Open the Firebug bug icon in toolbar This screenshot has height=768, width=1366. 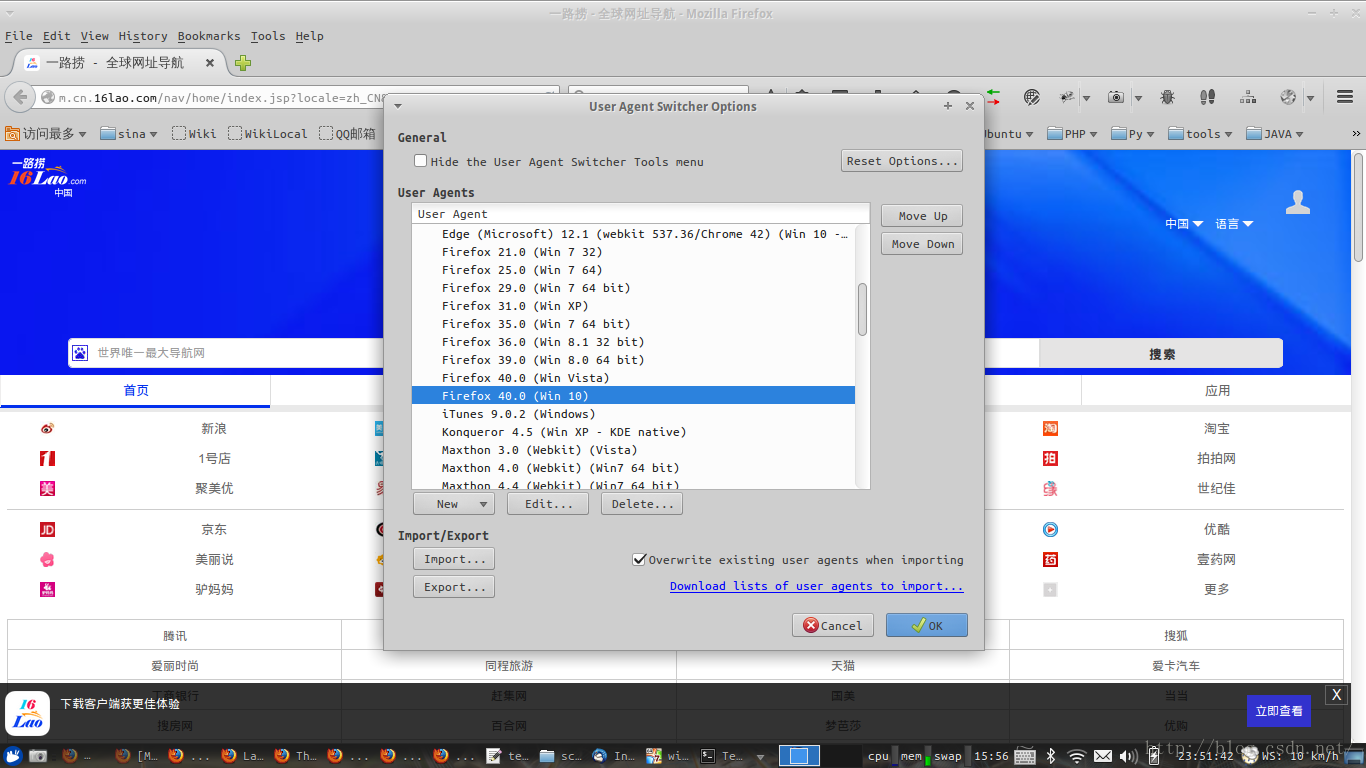pos(1168,97)
